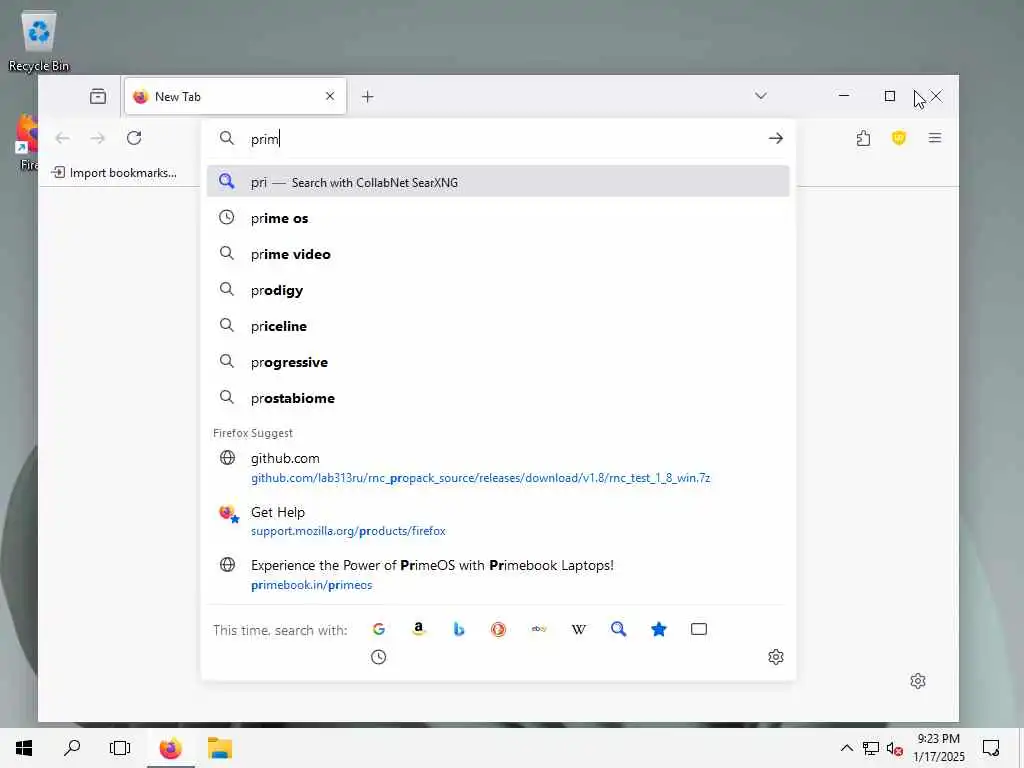The image size is (1024, 768).
Task: Open a new tab with plus button
Action: point(368,97)
